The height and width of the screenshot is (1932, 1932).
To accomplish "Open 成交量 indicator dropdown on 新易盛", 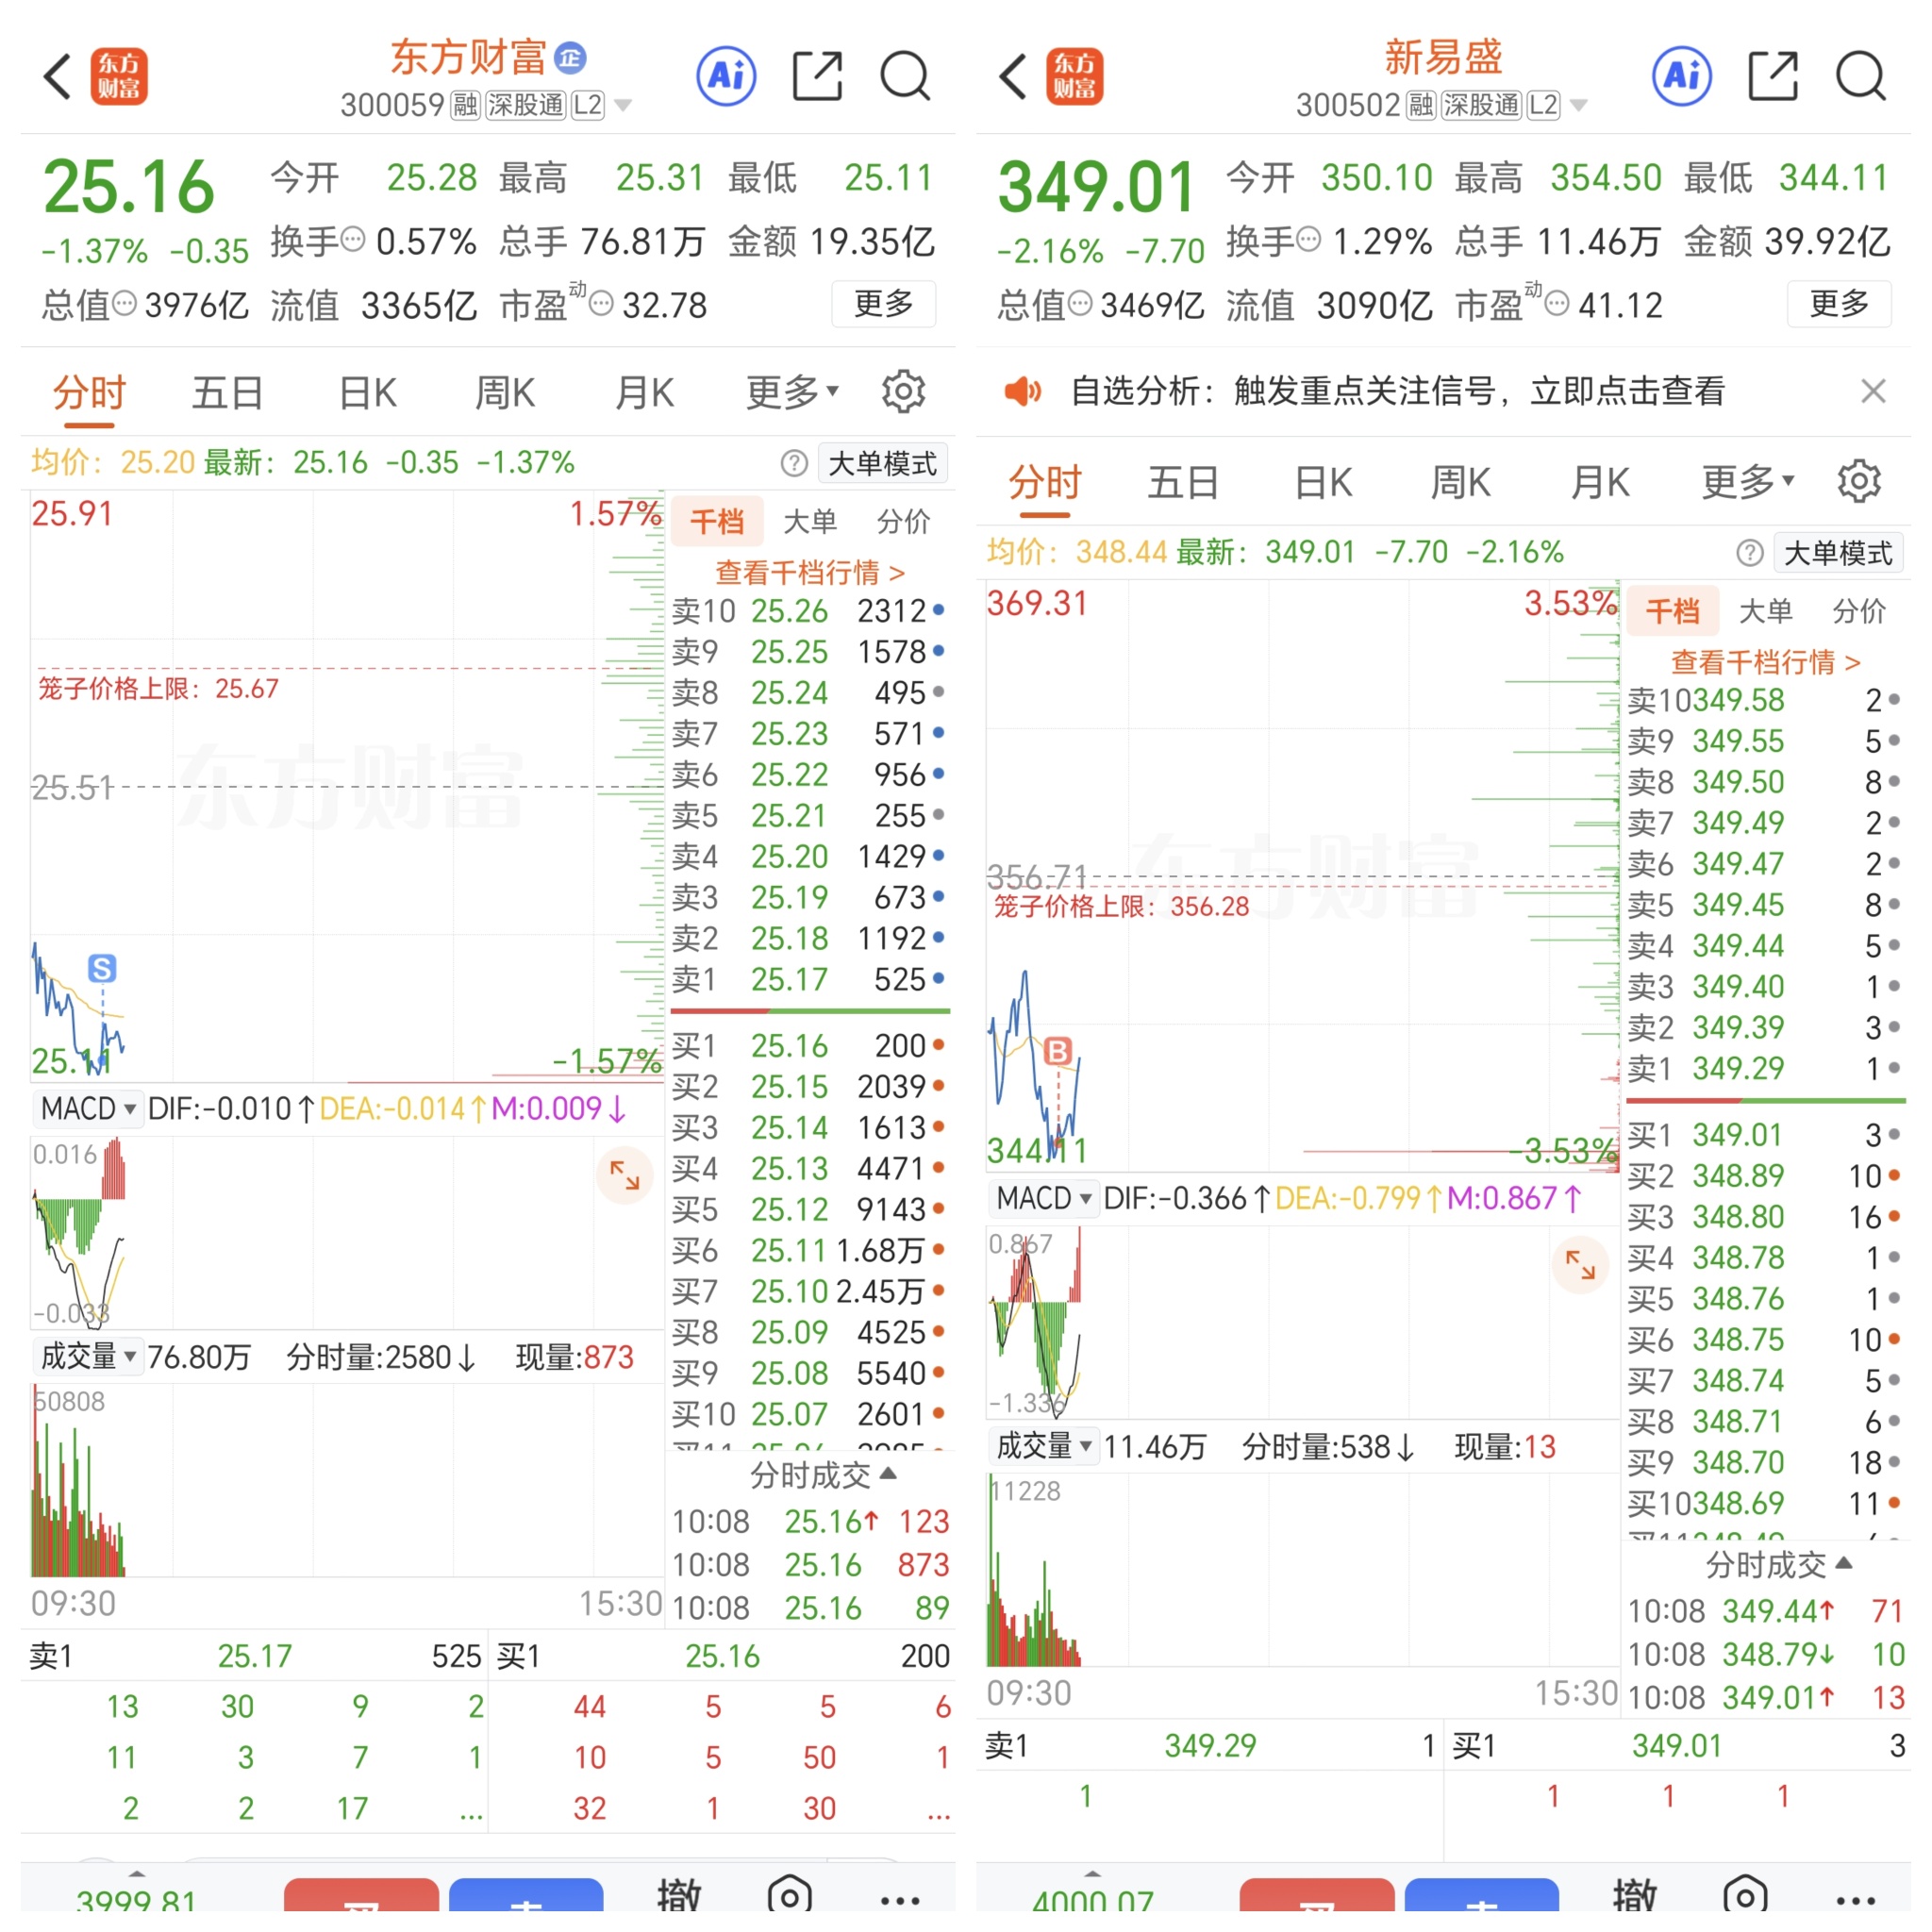I will point(1044,1446).
